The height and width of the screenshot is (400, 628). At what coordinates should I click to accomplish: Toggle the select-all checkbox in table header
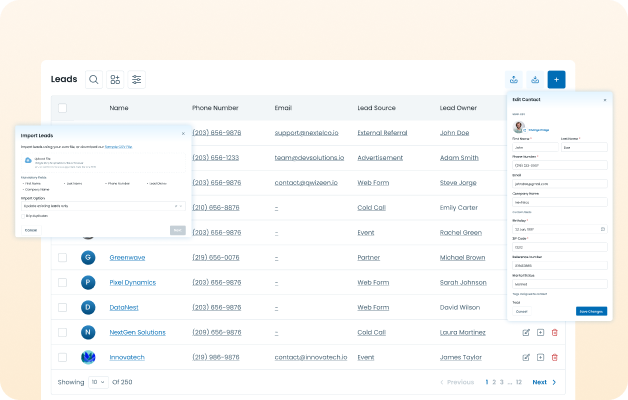point(63,107)
